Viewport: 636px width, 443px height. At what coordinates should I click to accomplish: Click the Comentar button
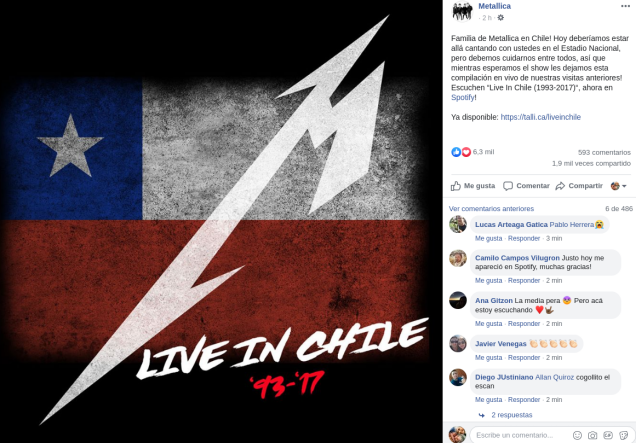(x=526, y=186)
